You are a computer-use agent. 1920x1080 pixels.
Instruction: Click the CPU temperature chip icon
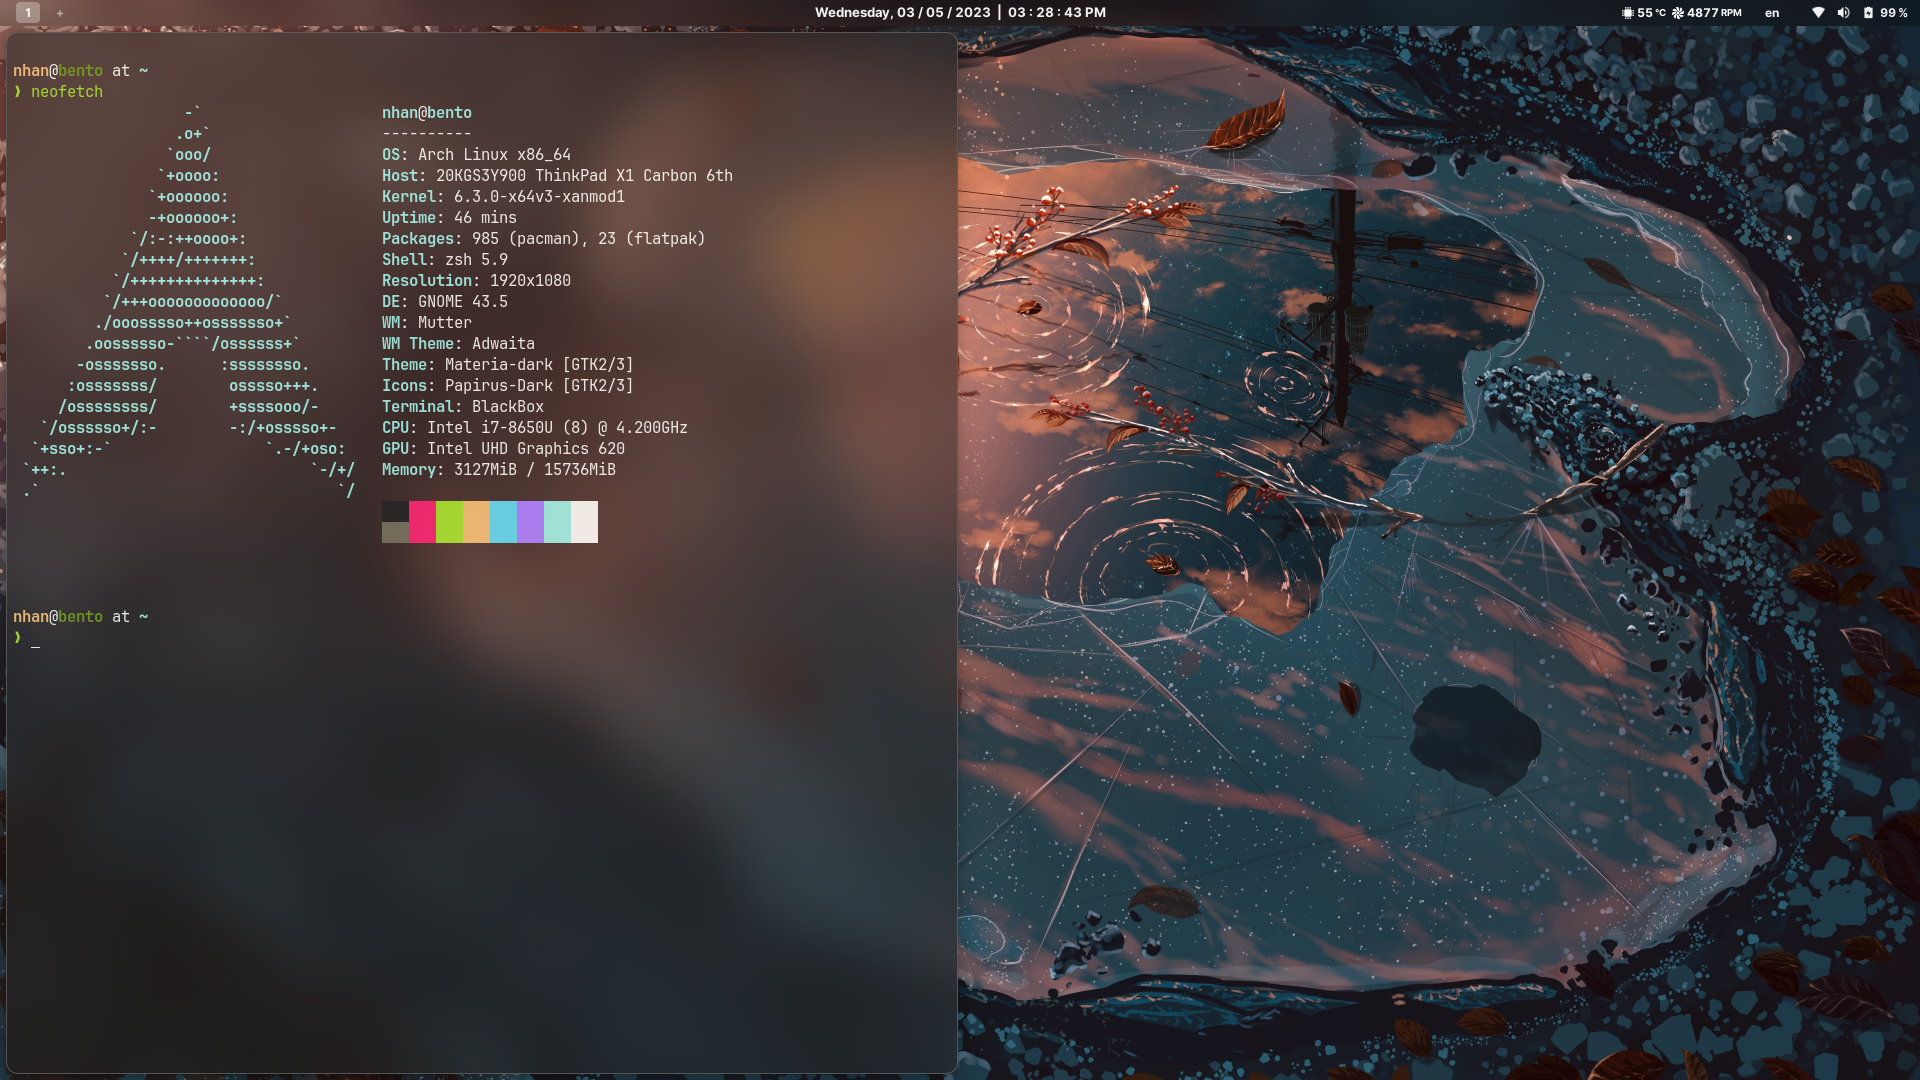coord(1628,13)
